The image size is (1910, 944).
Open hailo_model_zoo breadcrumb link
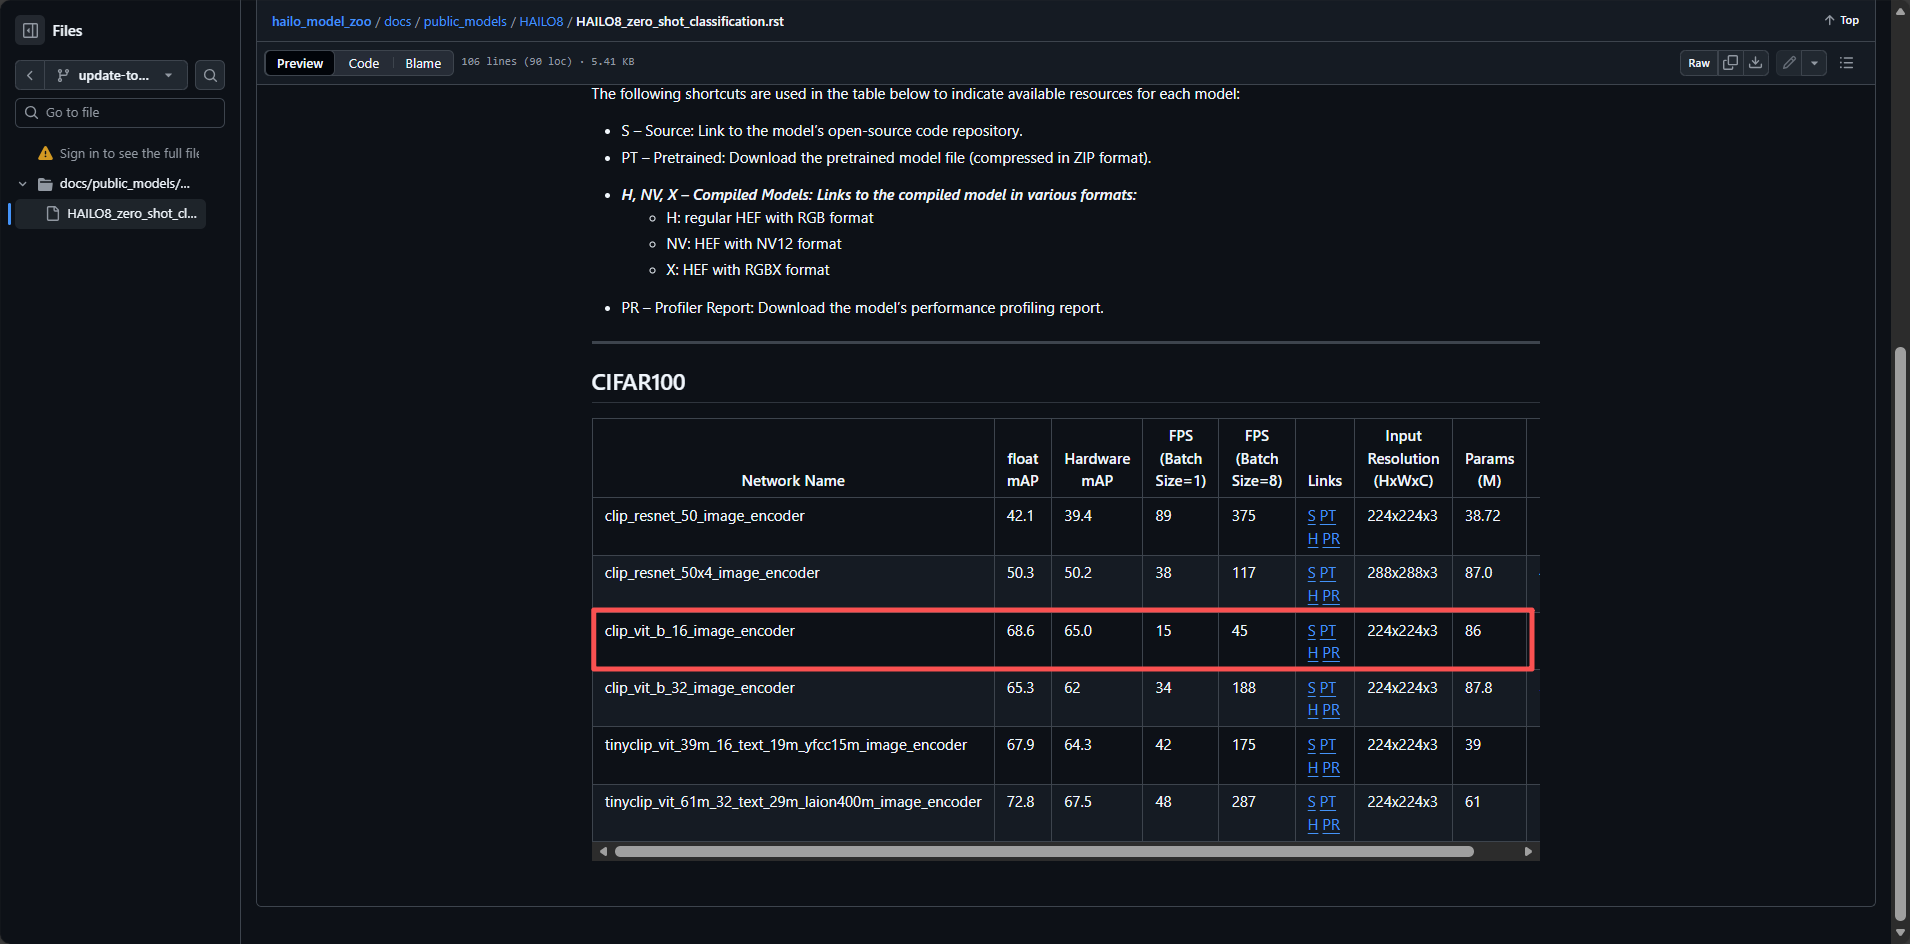321,21
